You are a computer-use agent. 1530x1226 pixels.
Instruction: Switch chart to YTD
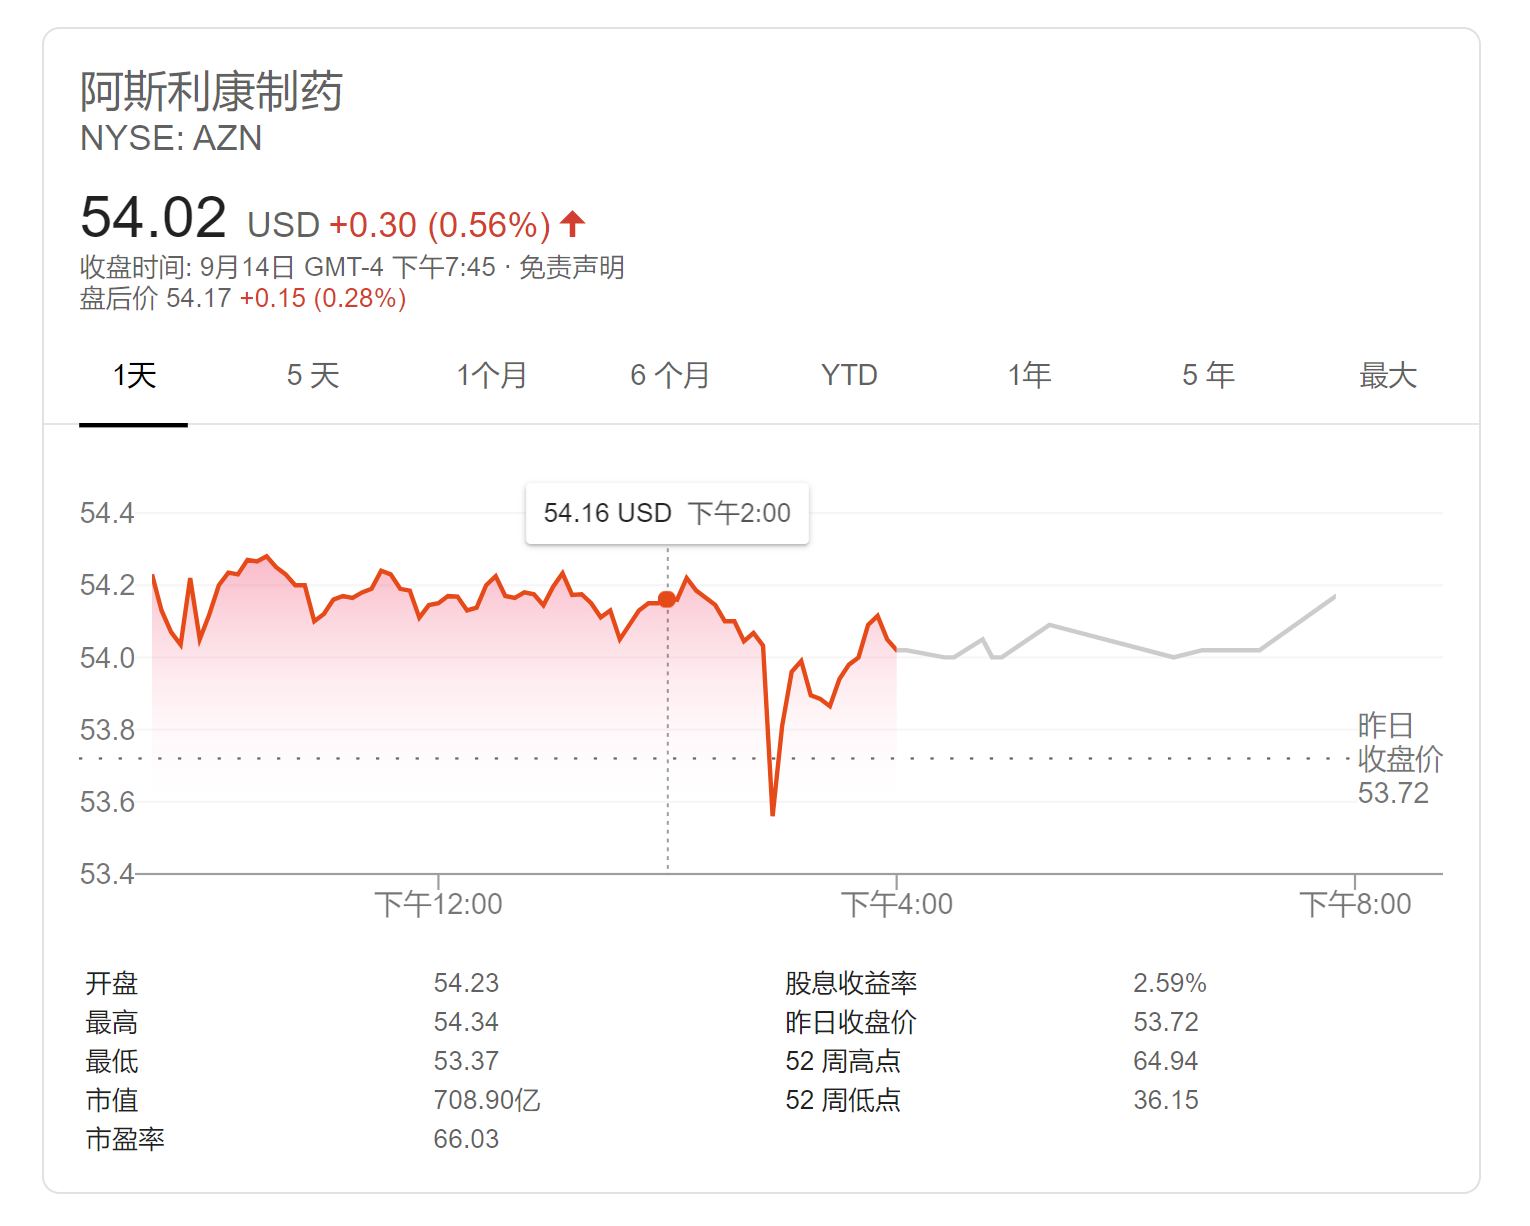click(849, 376)
